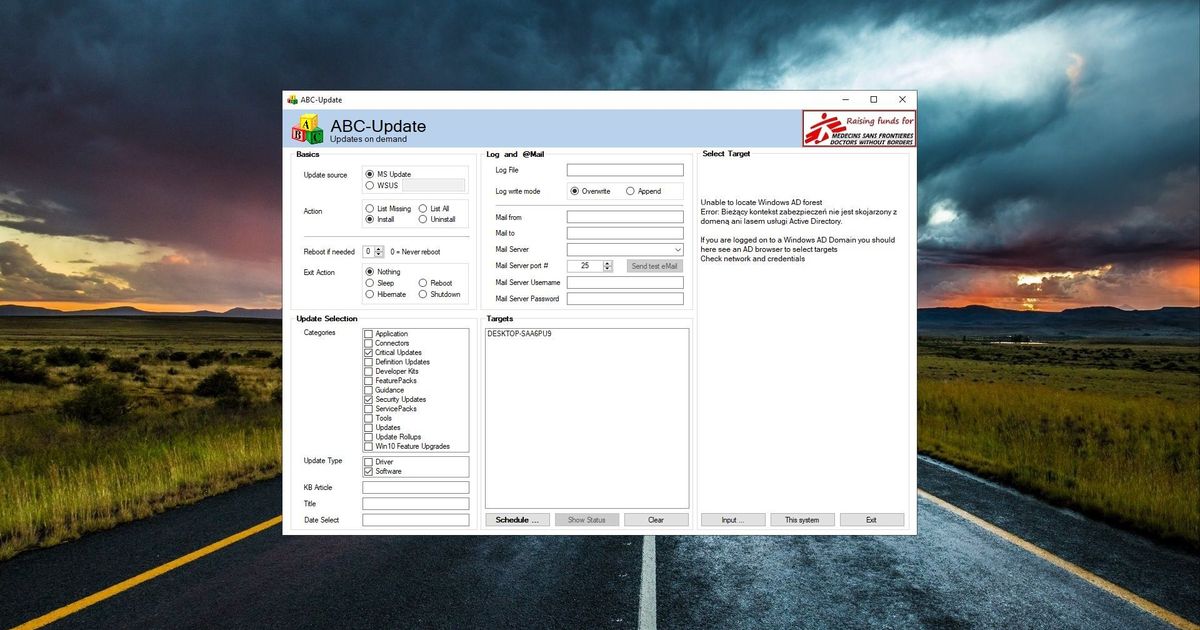Click the Mail Server Password field
The image size is (1200, 630).
[625, 299]
